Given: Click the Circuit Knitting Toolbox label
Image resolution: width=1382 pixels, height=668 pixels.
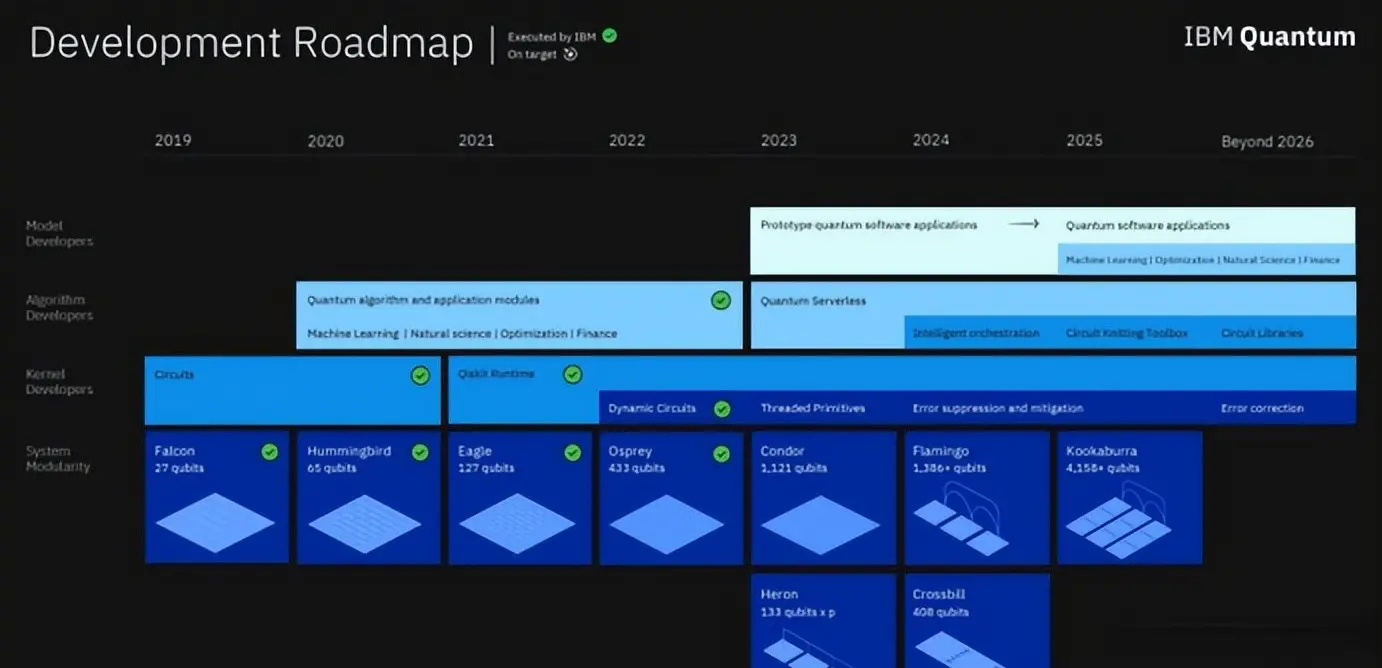Looking at the screenshot, I should tap(1127, 333).
